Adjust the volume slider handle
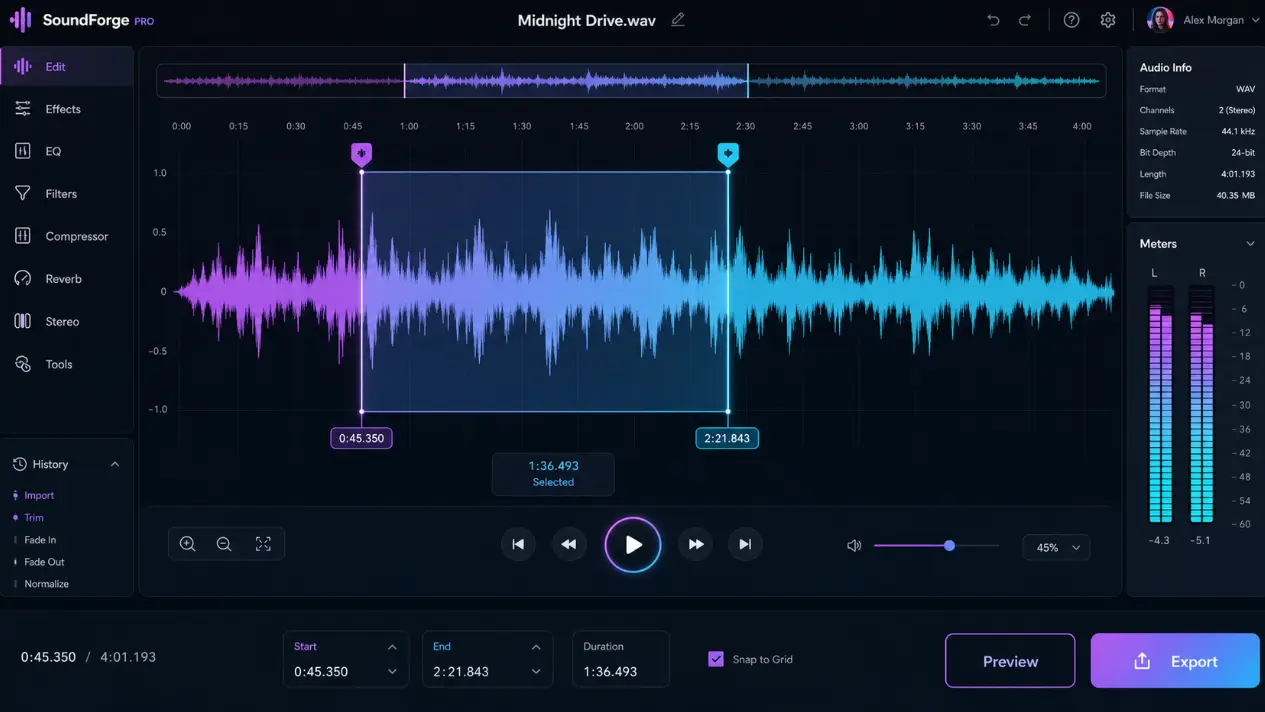This screenshot has width=1265, height=712. pyautogui.click(x=949, y=546)
